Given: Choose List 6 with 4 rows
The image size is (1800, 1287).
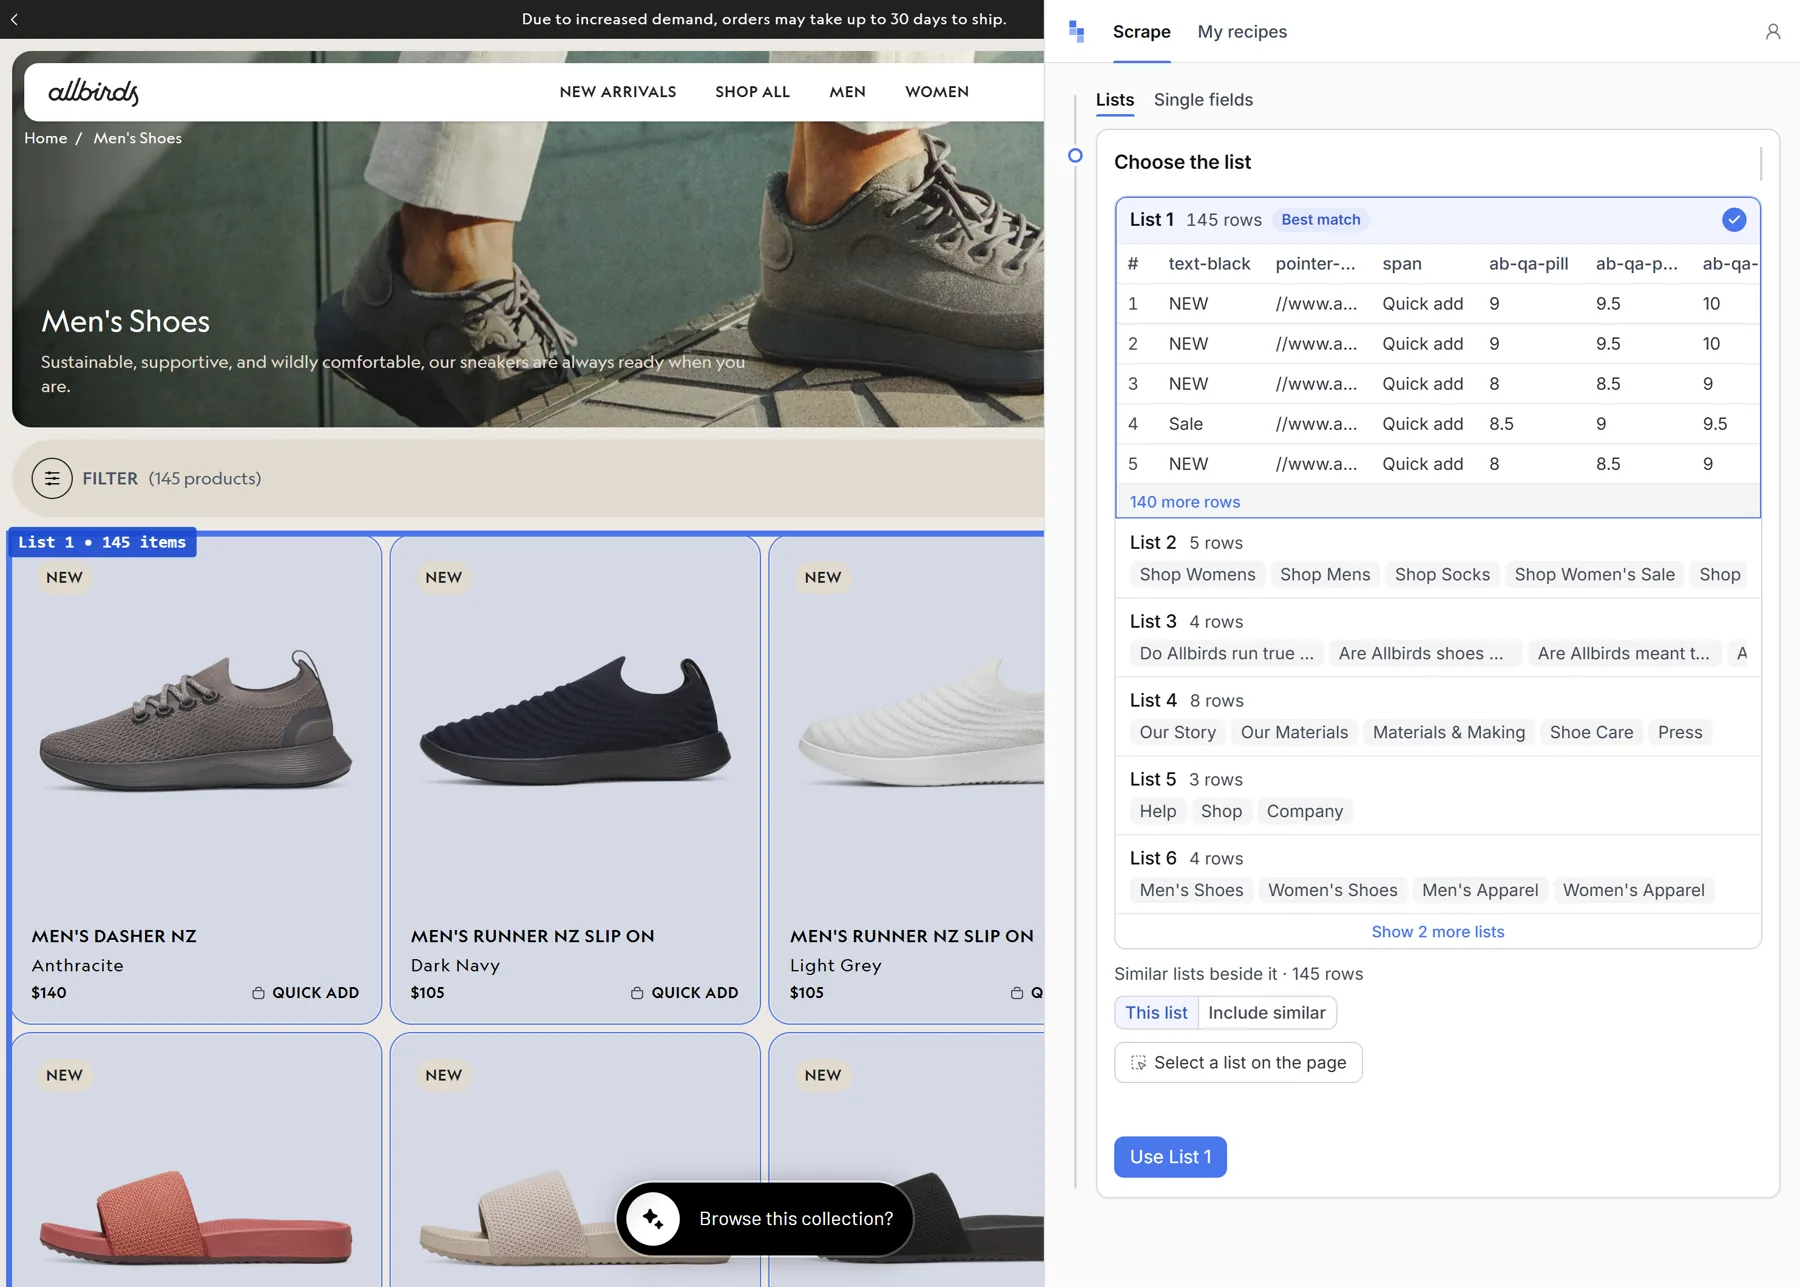Looking at the screenshot, I should [x=1437, y=875].
